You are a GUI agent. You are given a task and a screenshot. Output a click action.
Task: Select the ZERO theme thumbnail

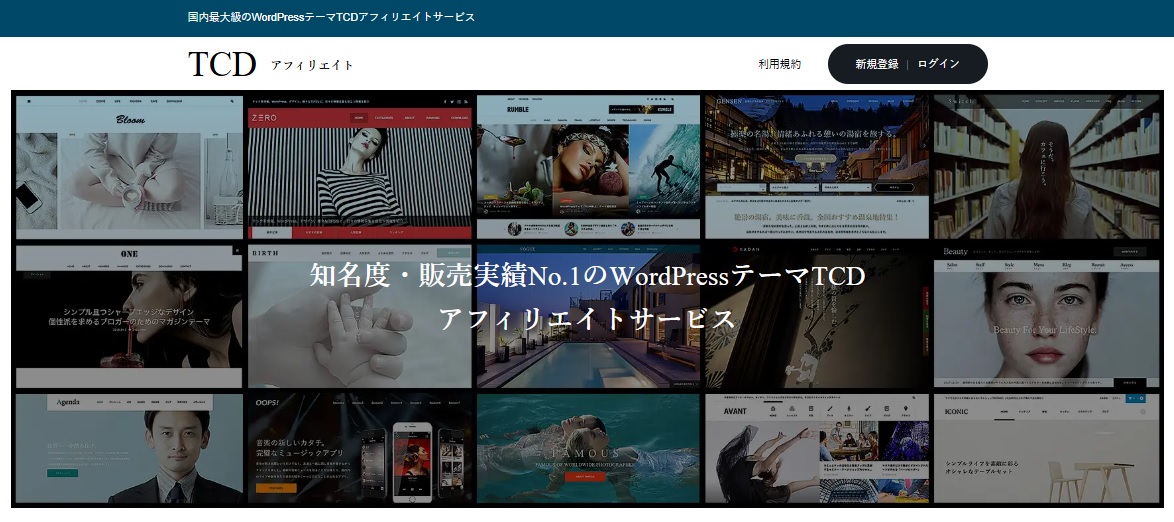tap(360, 167)
